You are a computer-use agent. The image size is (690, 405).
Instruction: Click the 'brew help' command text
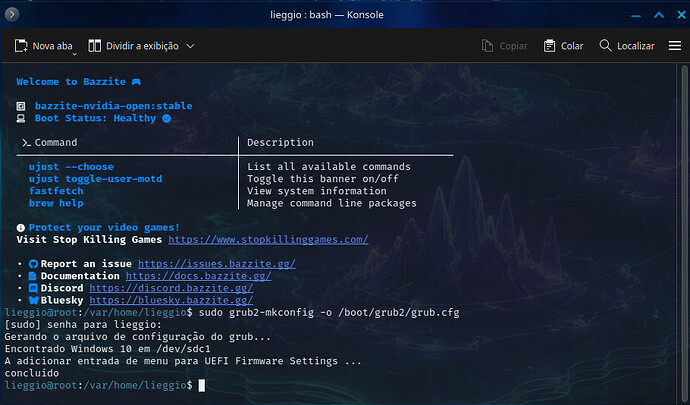coord(56,203)
